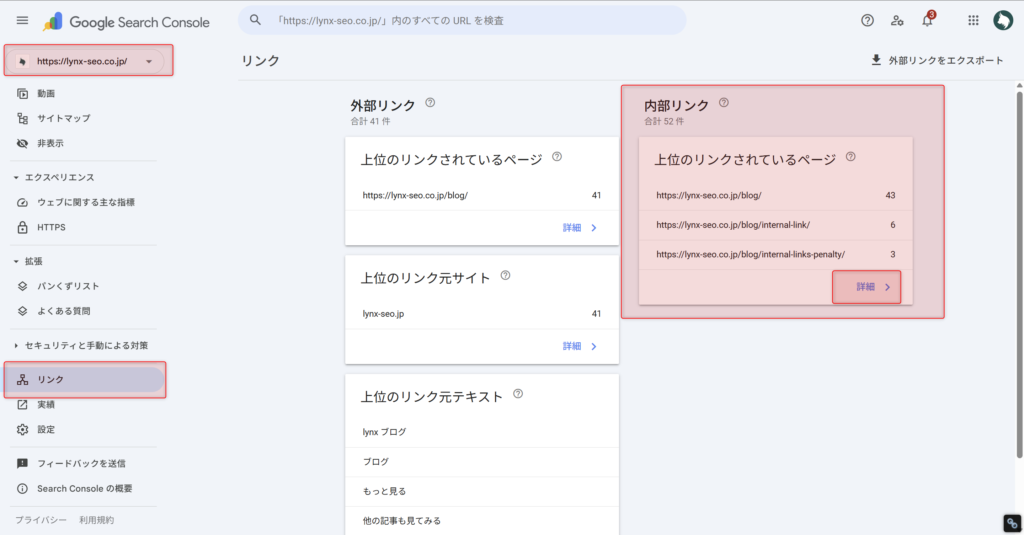Open the hamburger main menu
Image resolution: width=1024 pixels, height=535 pixels.
(22, 20)
